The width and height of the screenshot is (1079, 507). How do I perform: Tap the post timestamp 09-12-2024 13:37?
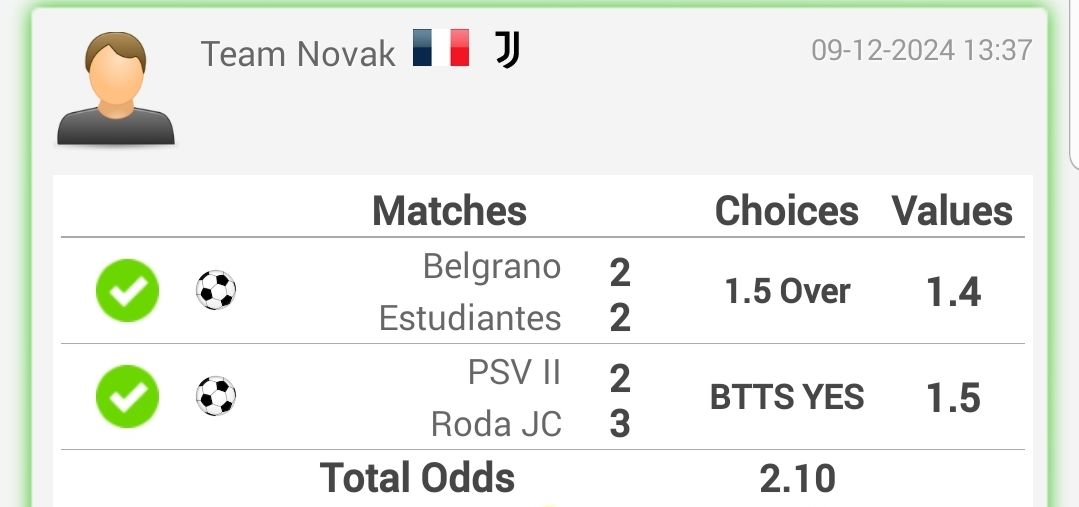[922, 50]
